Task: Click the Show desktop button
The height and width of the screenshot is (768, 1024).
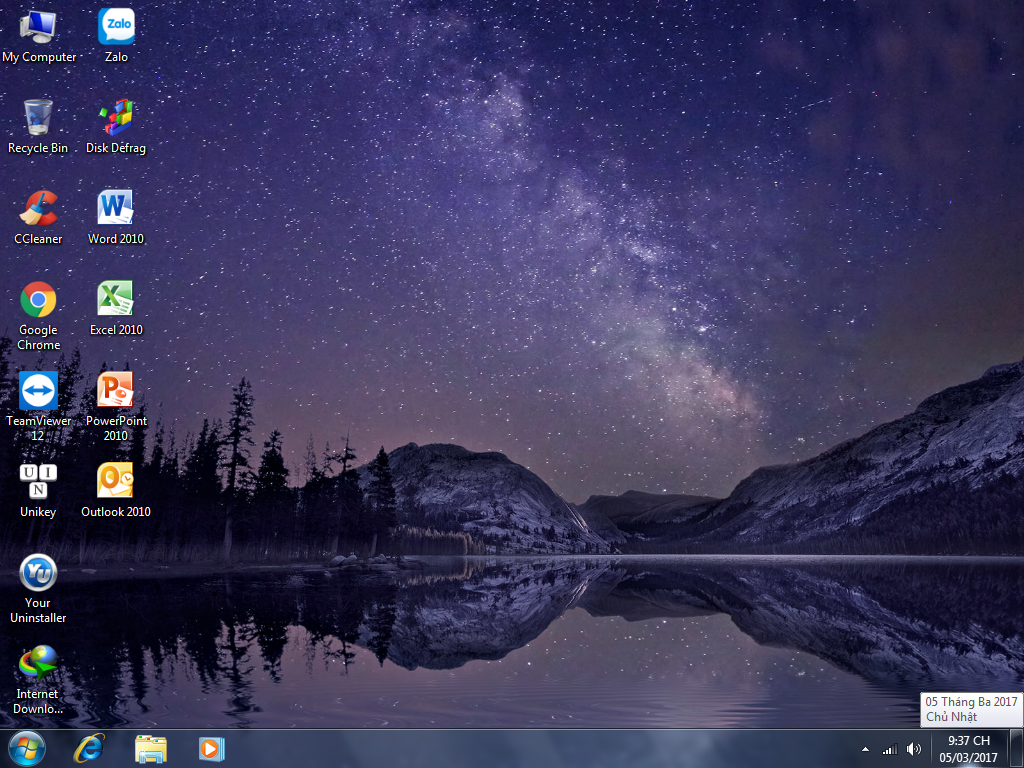Action: point(1016,749)
